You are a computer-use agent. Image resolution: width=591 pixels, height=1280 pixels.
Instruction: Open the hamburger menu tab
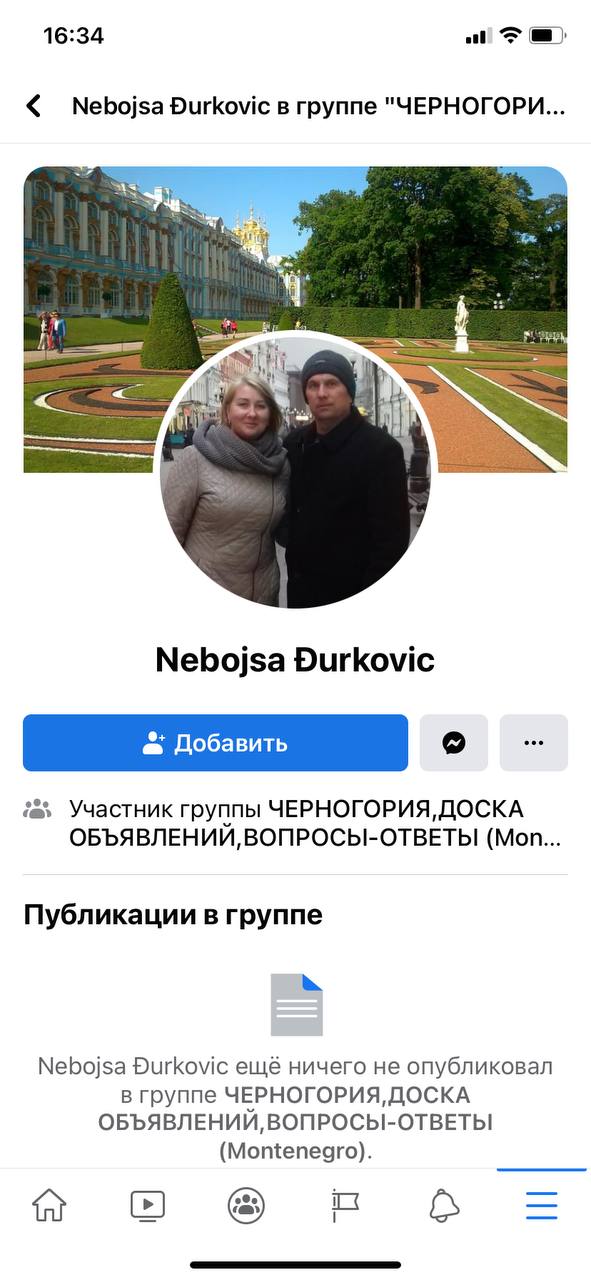[542, 1206]
